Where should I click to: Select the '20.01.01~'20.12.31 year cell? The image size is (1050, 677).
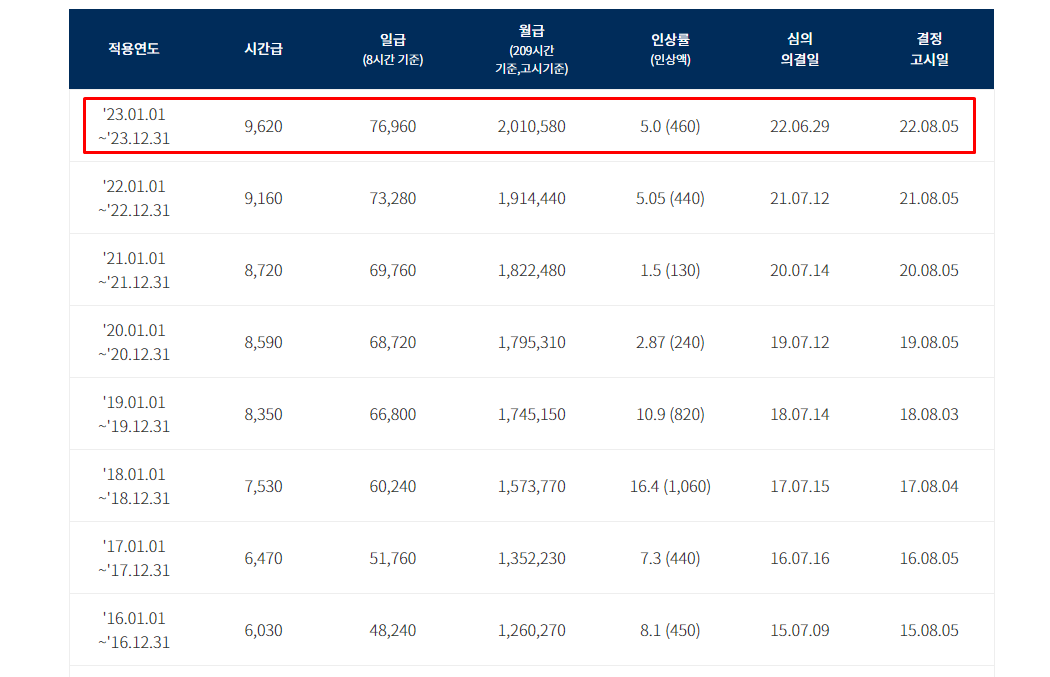pos(134,342)
